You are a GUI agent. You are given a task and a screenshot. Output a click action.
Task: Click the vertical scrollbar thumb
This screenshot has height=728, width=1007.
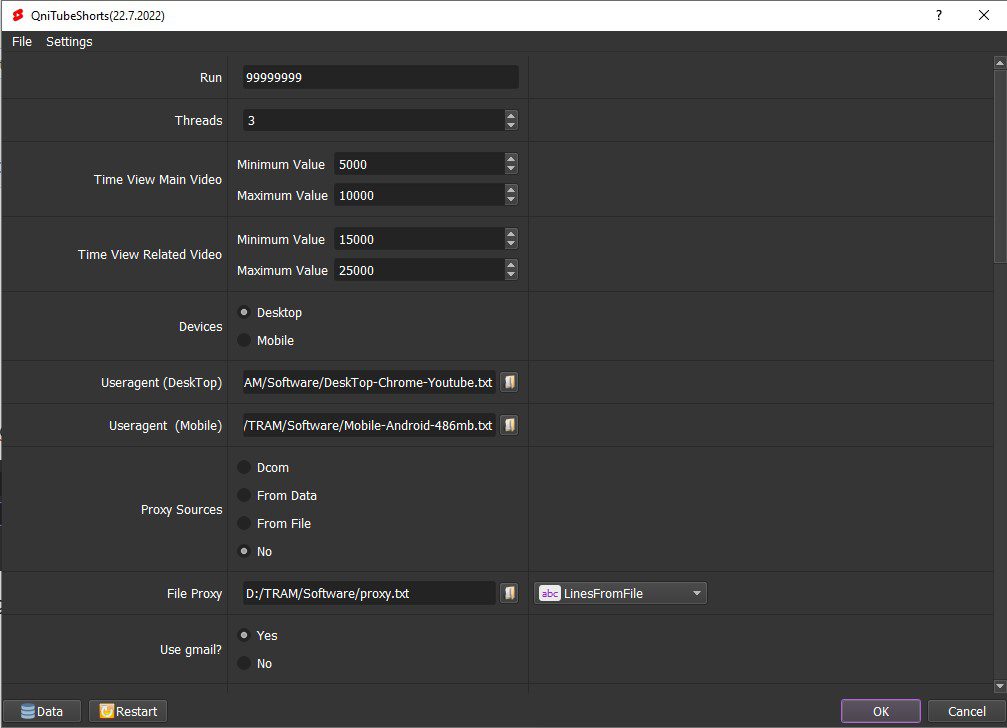point(1000,166)
